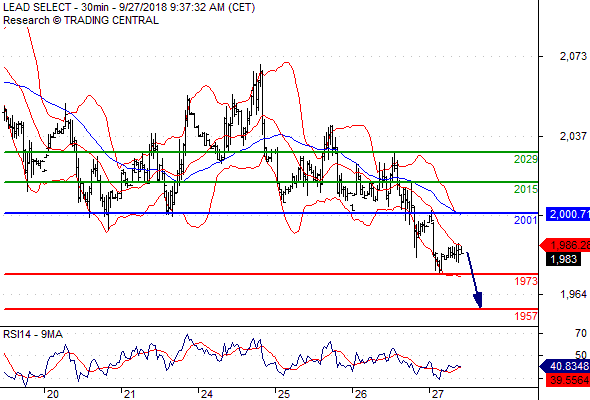590x400 pixels.
Task: Click the 1,964 price axis value
Action: pyautogui.click(x=573, y=294)
